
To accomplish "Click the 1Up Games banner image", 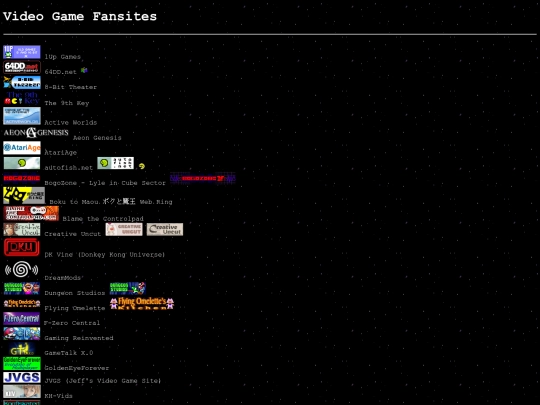I will tap(22, 52).
